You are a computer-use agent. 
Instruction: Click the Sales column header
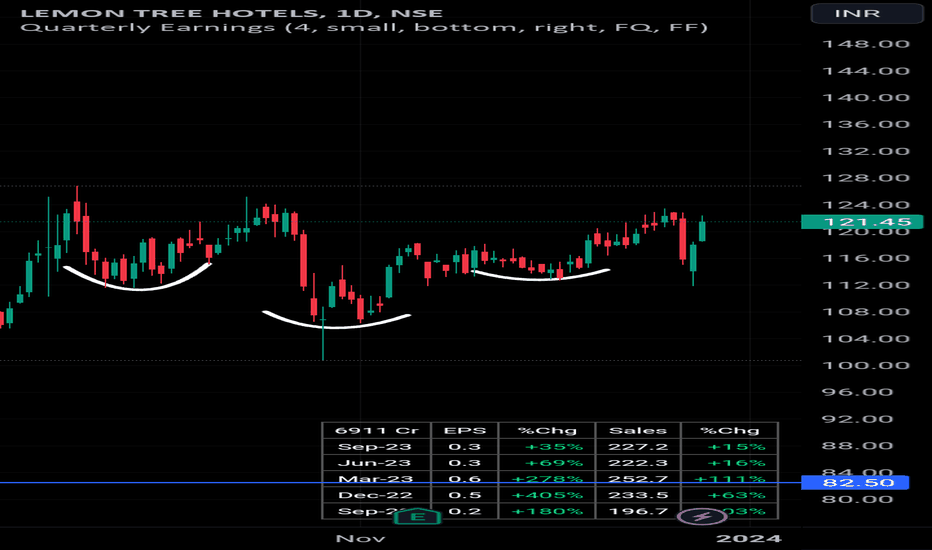click(638, 430)
